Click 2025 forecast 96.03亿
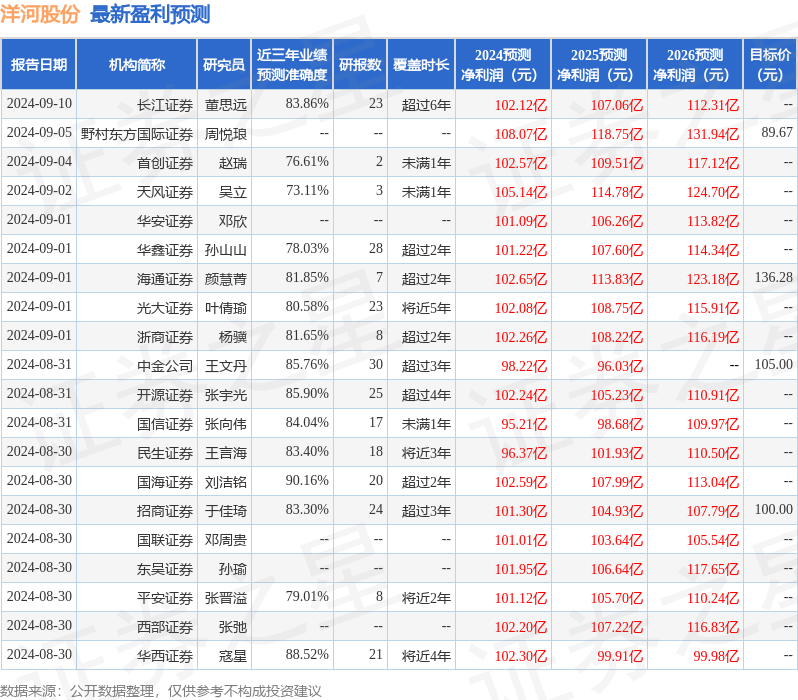Image resolution: width=798 pixels, height=700 pixels. pos(620,366)
